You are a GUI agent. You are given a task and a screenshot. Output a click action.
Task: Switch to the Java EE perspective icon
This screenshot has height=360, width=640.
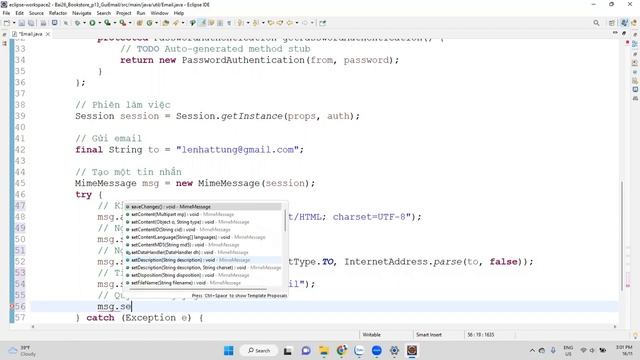(x=624, y=23)
